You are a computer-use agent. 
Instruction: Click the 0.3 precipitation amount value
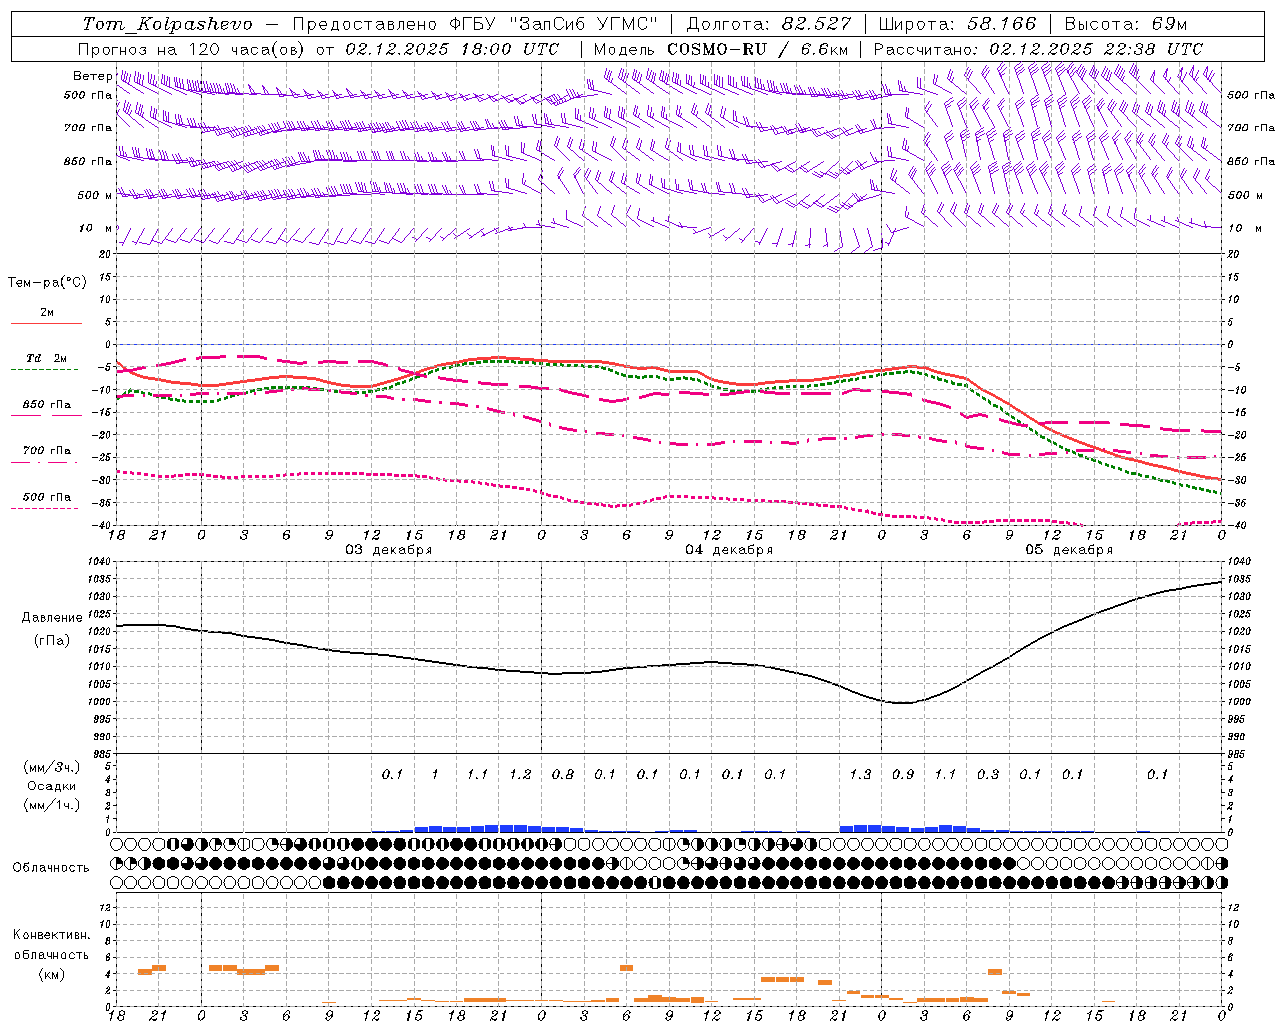[988, 774]
